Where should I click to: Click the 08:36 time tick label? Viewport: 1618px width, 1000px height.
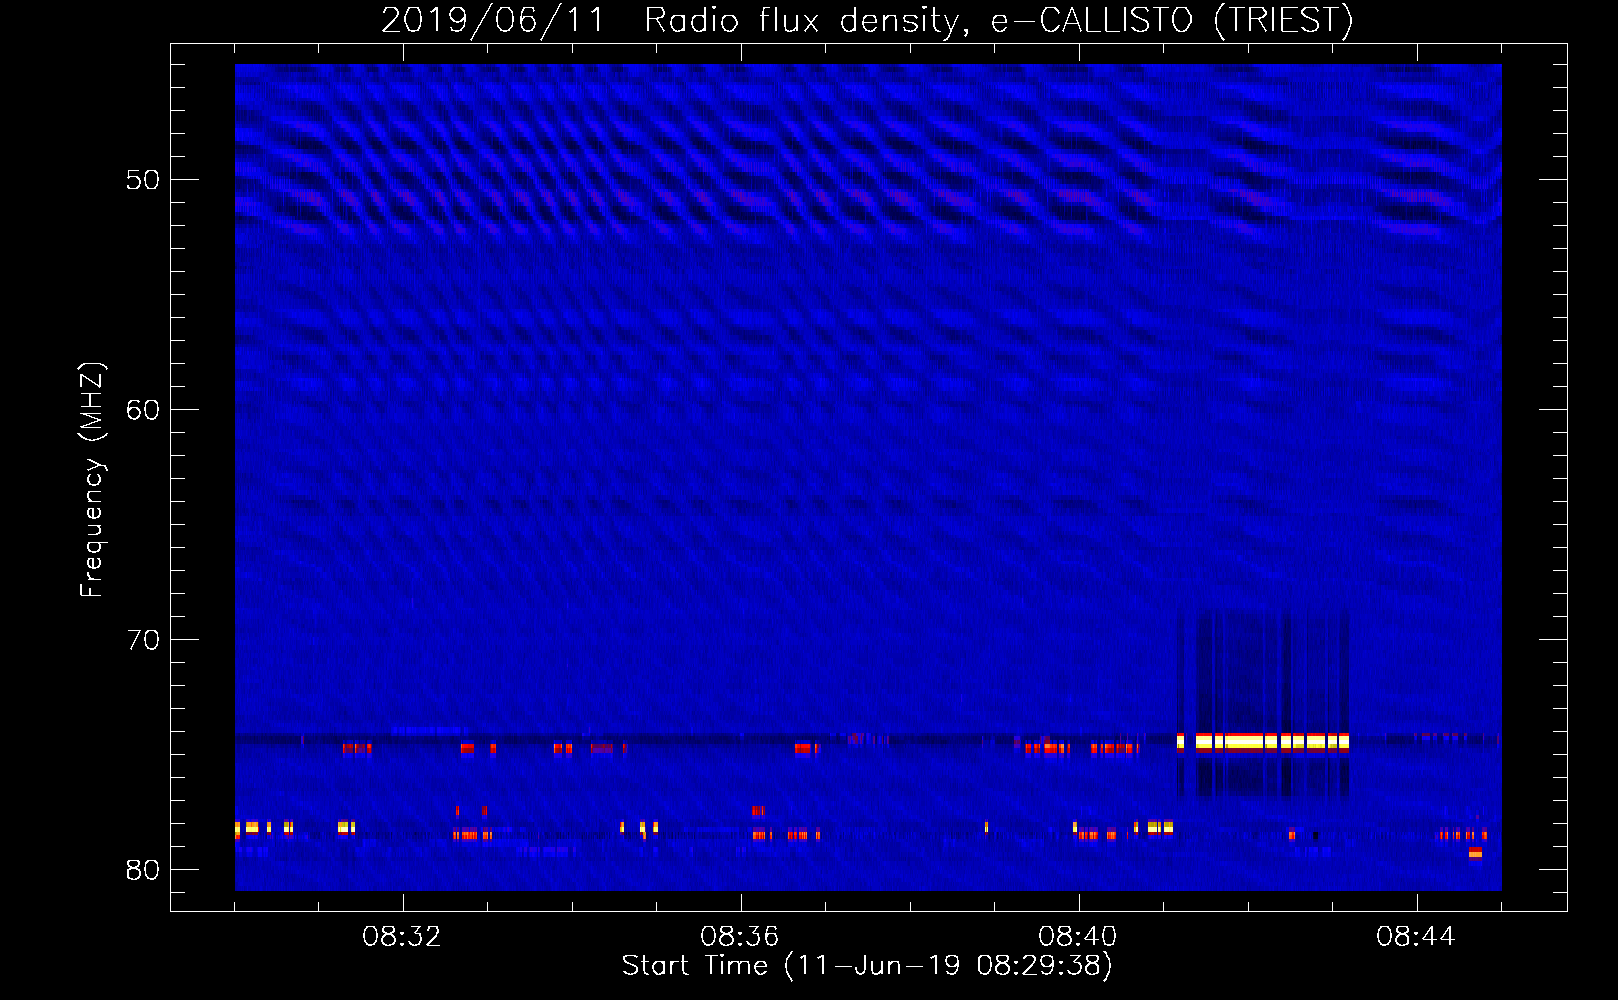[x=740, y=937]
